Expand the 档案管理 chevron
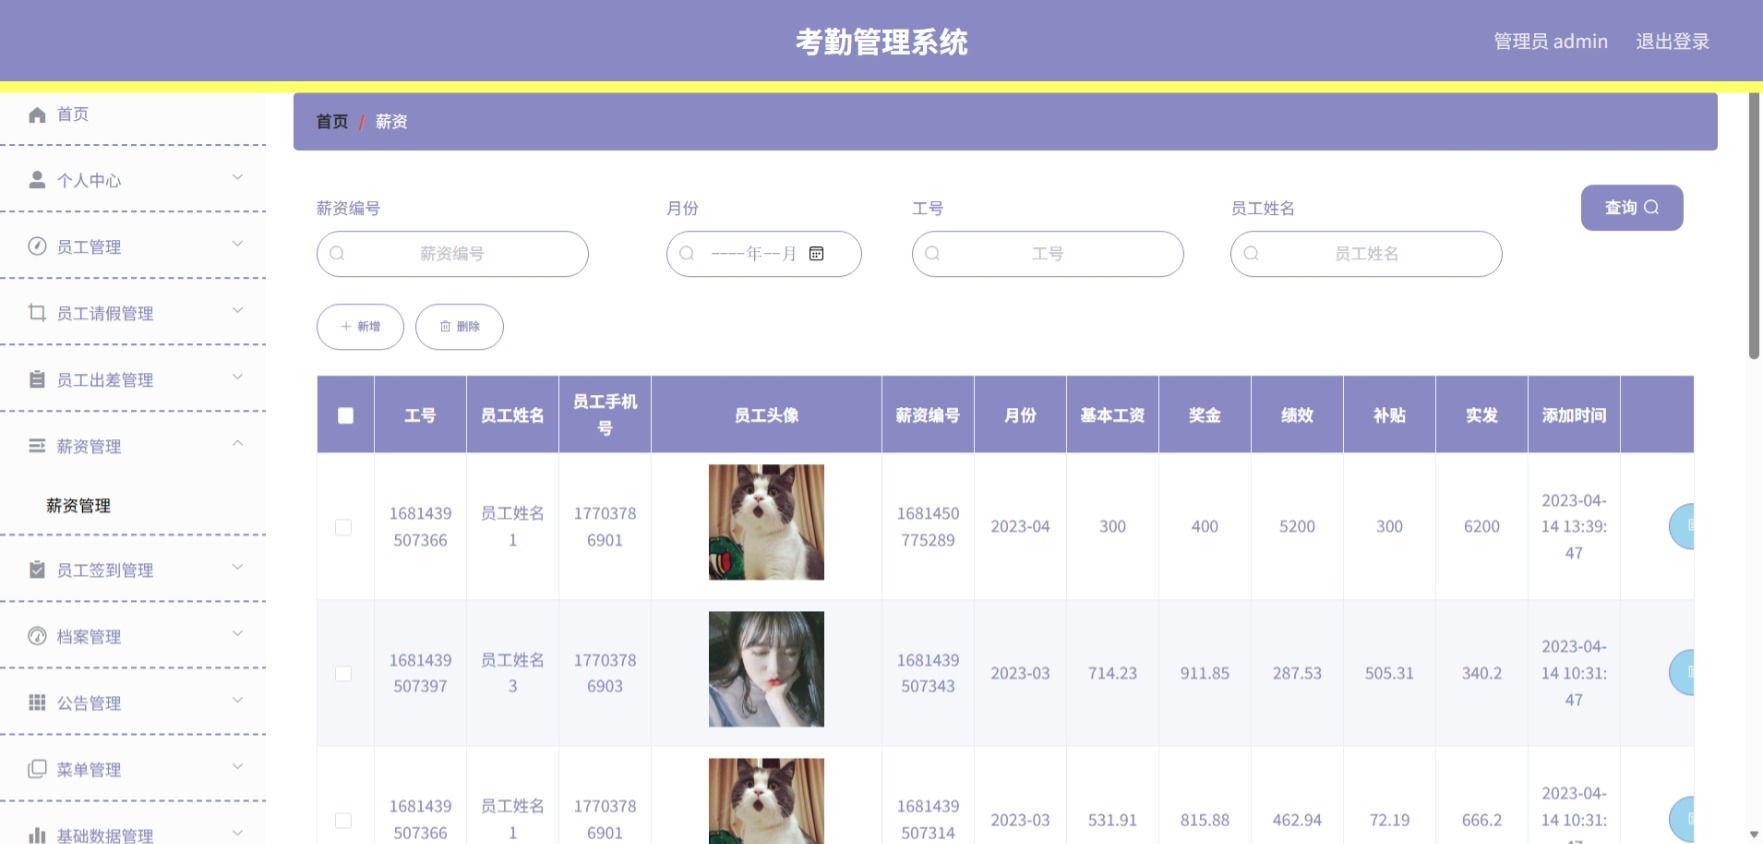Viewport: 1763px width, 844px height. (237, 633)
